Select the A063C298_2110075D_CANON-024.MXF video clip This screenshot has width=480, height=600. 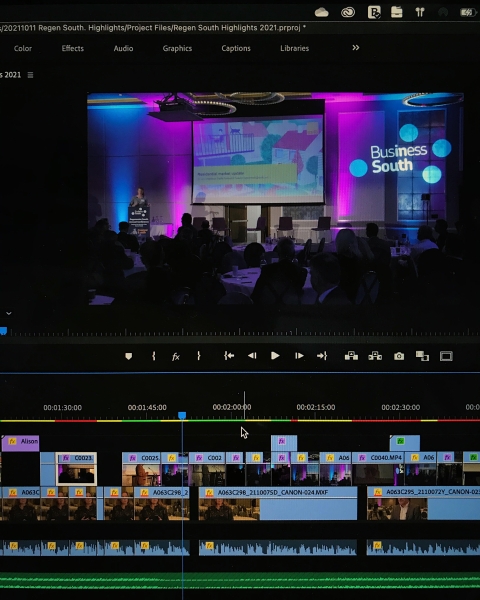(278, 503)
